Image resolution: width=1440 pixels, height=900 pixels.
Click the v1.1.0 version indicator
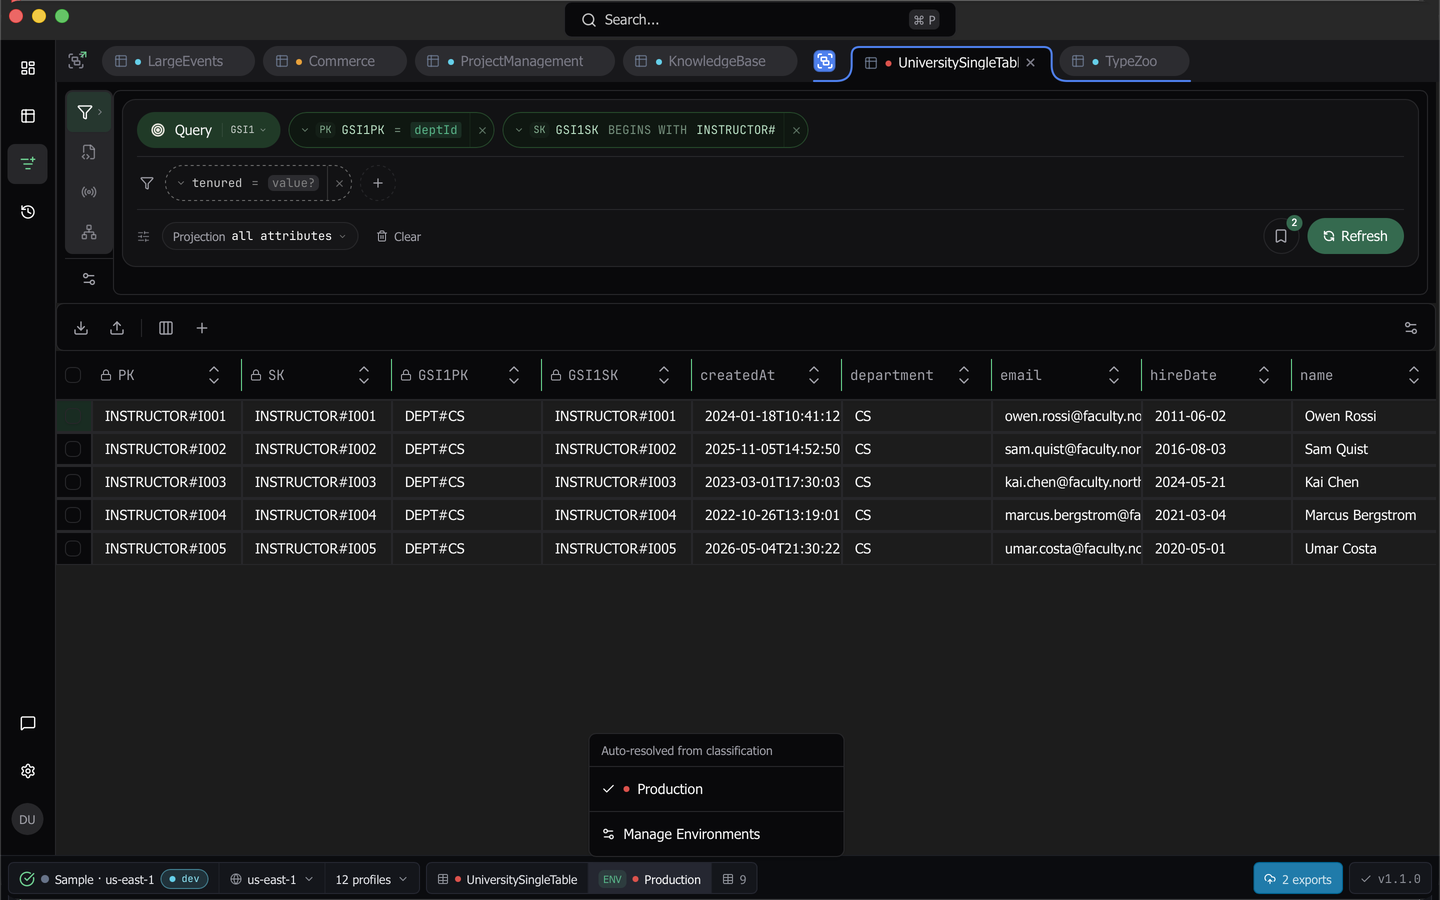[x=1390, y=879]
